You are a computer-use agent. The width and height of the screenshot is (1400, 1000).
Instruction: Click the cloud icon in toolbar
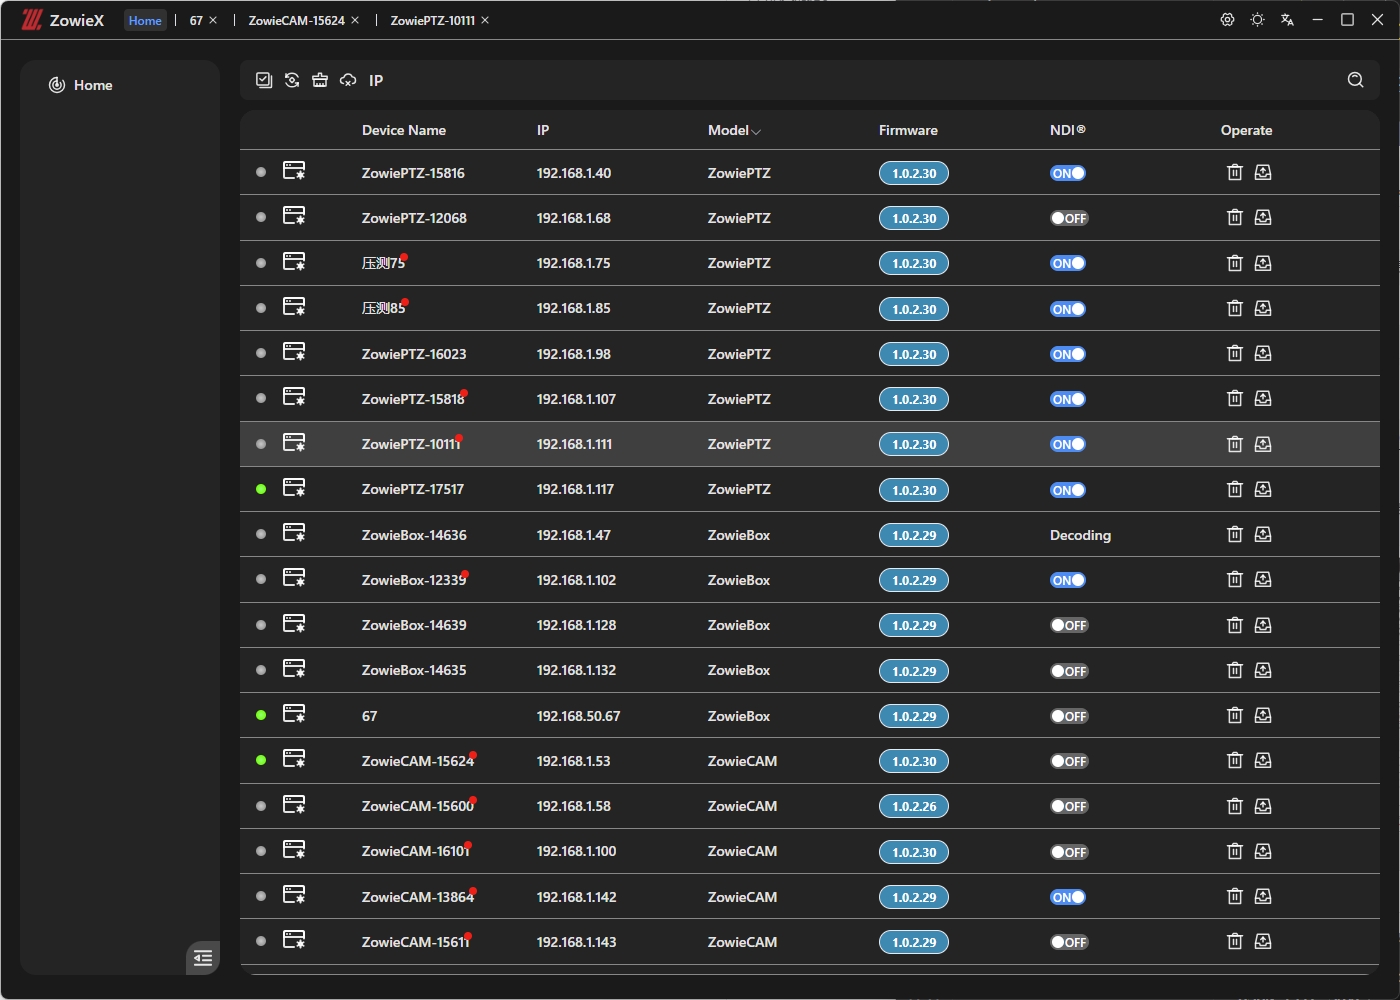[x=348, y=80]
